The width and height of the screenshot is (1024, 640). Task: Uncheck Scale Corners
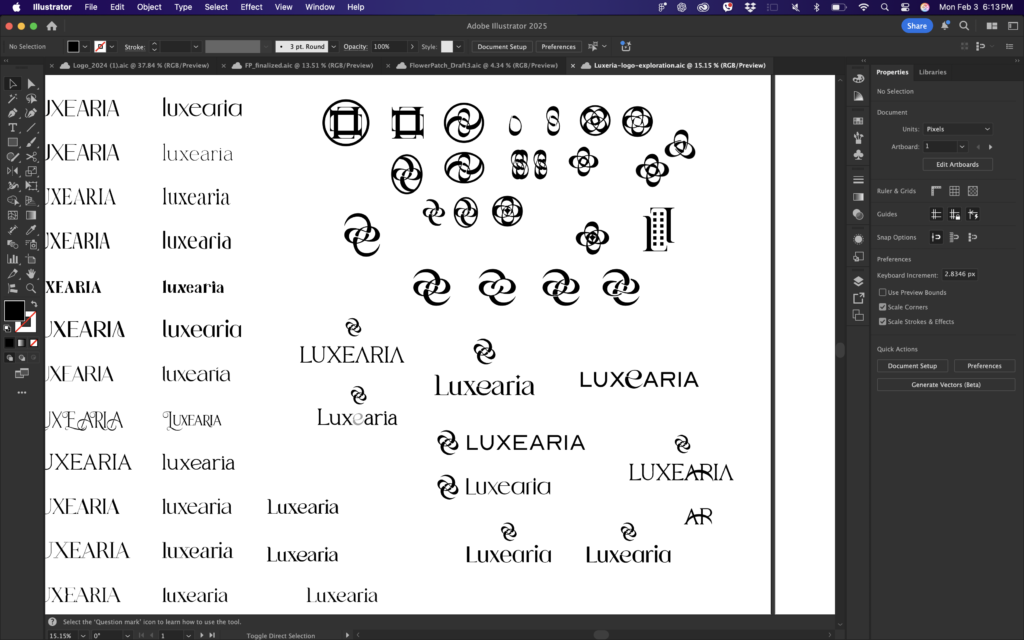point(882,307)
